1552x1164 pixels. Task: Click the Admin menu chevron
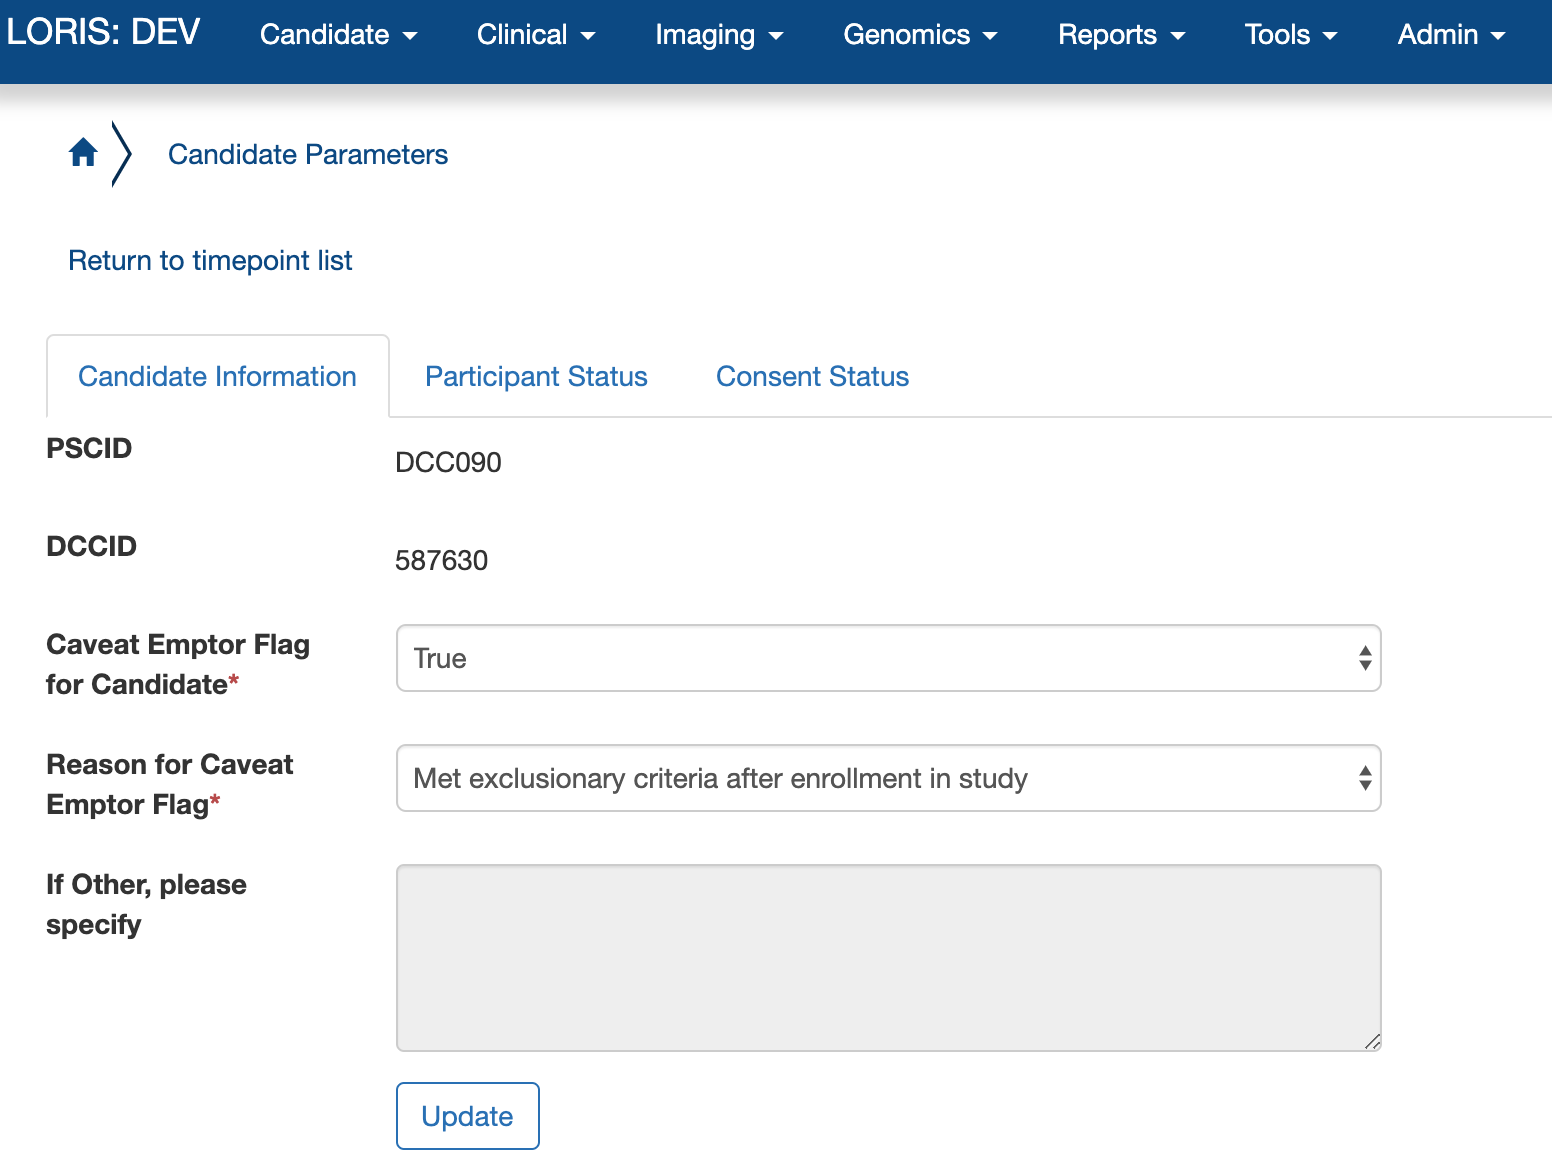click(1498, 35)
